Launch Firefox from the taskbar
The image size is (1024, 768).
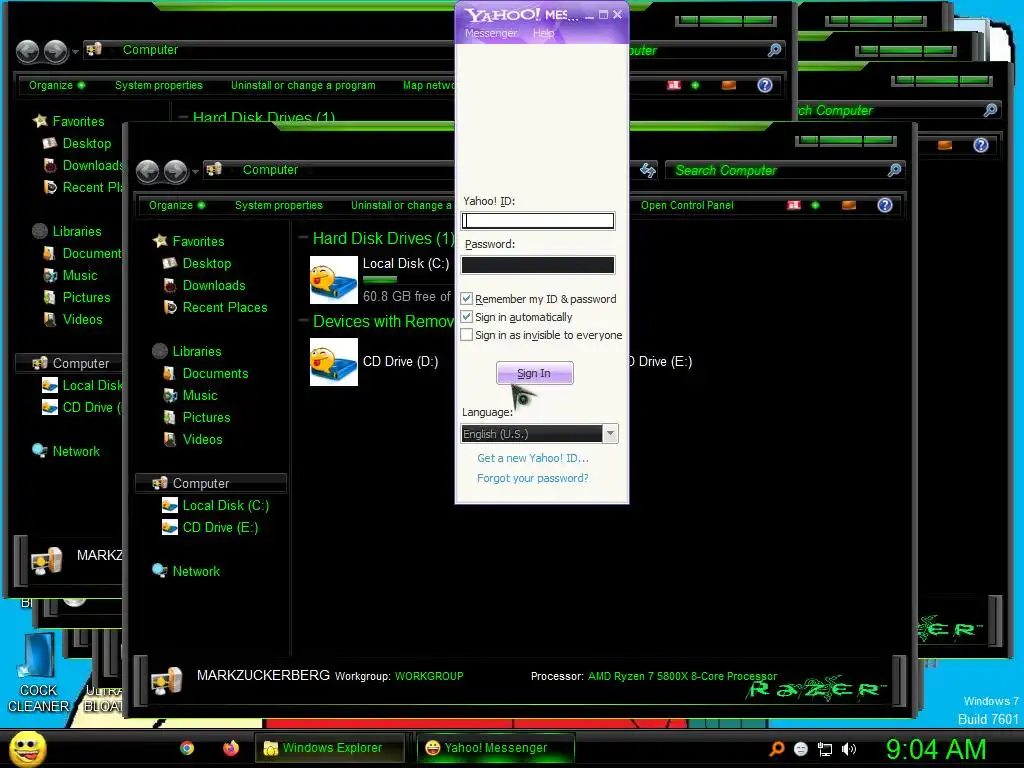[x=231, y=748]
